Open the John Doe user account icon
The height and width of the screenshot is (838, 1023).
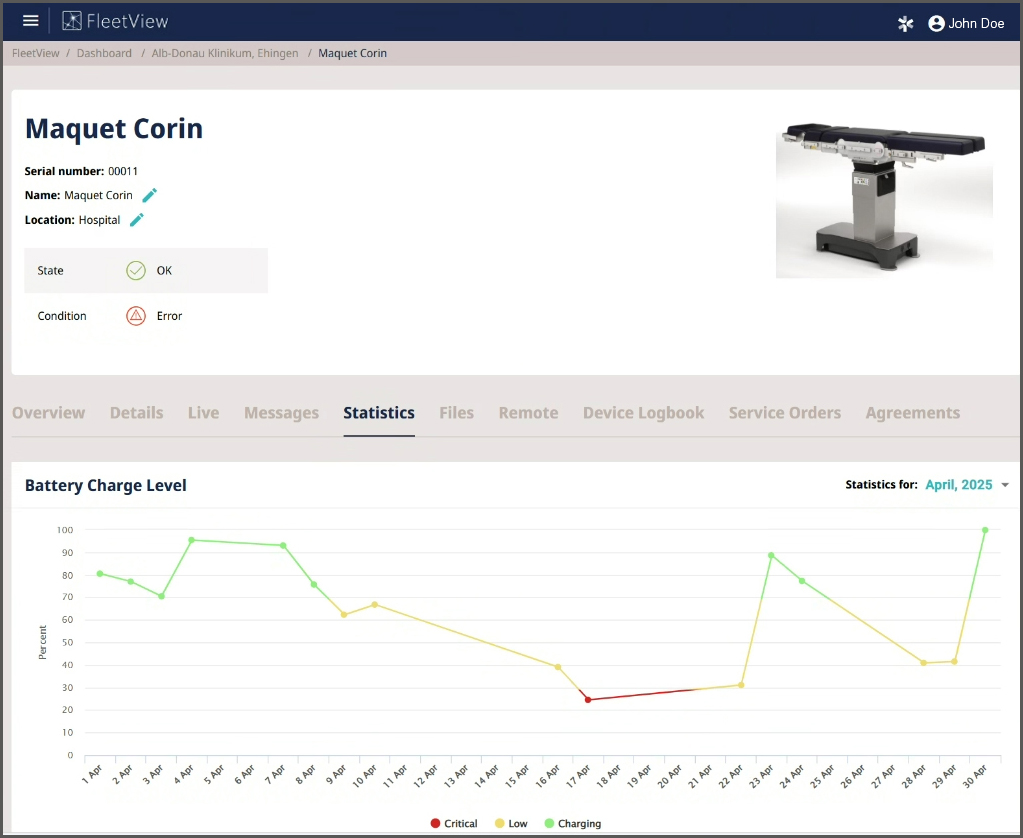[936, 23]
